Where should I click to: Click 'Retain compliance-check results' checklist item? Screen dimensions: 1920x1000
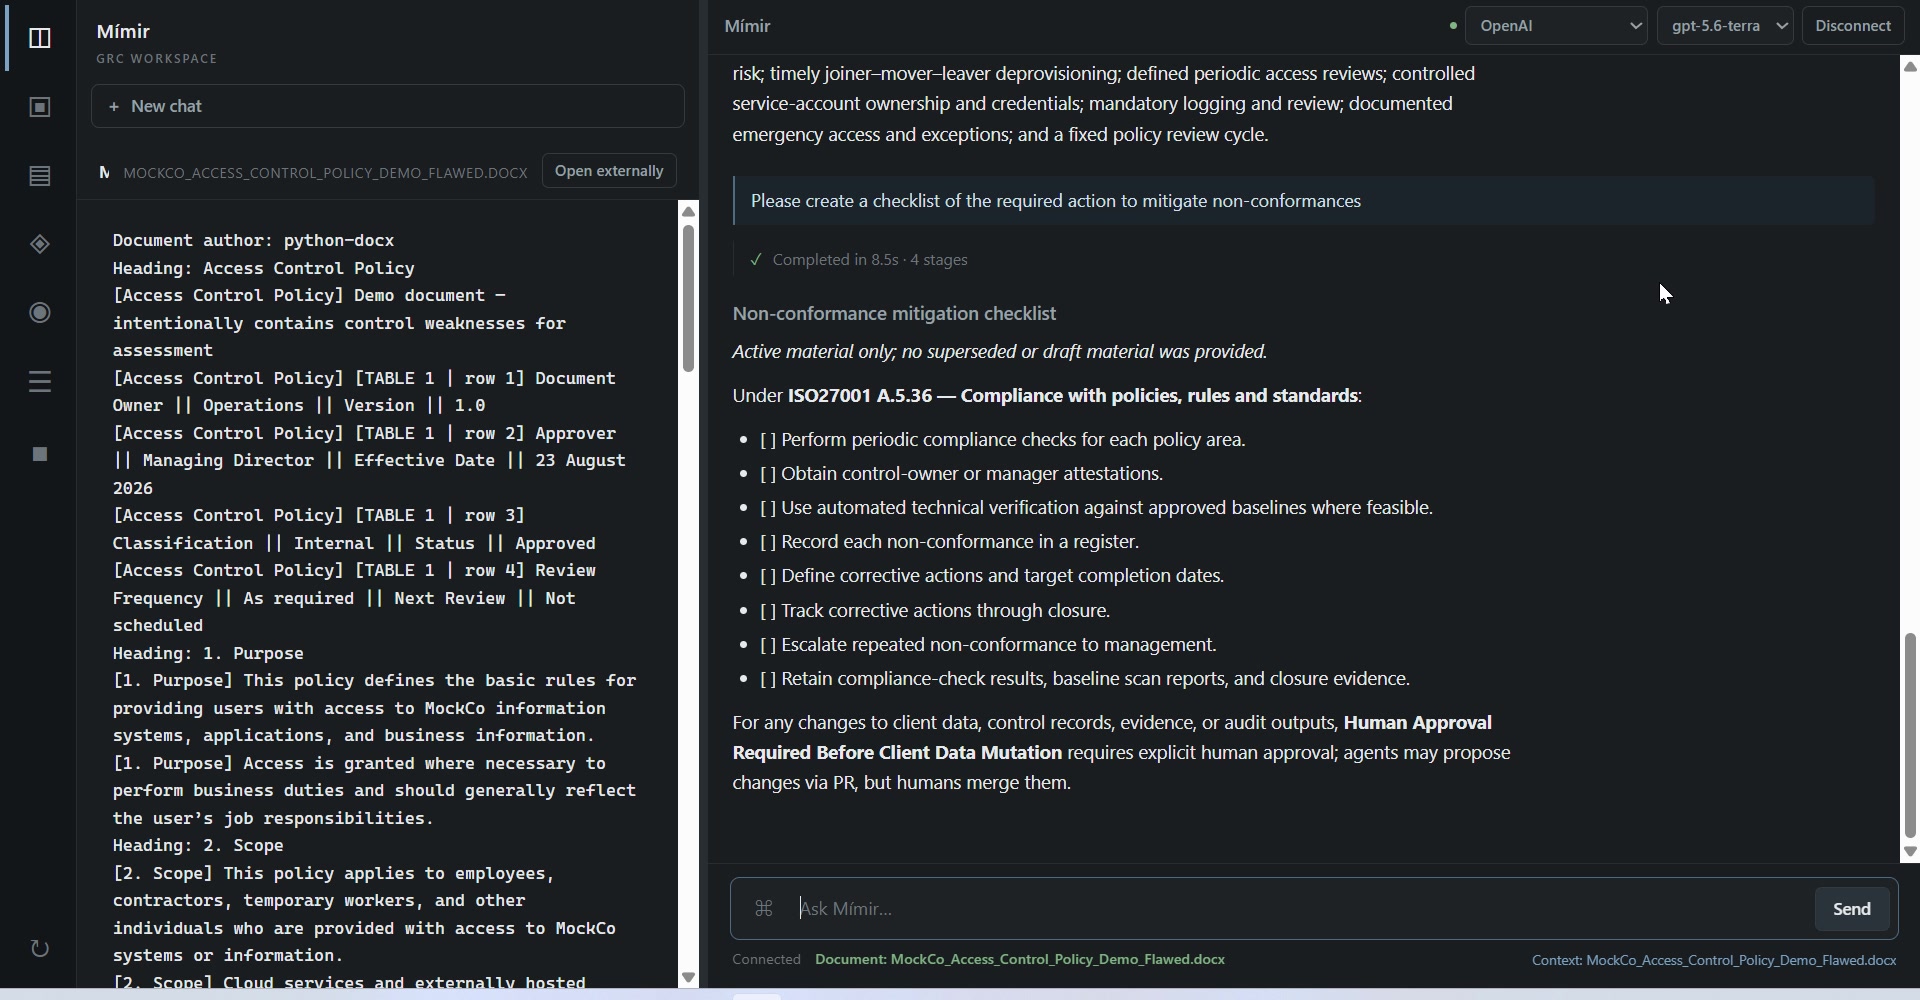pos(1085,679)
